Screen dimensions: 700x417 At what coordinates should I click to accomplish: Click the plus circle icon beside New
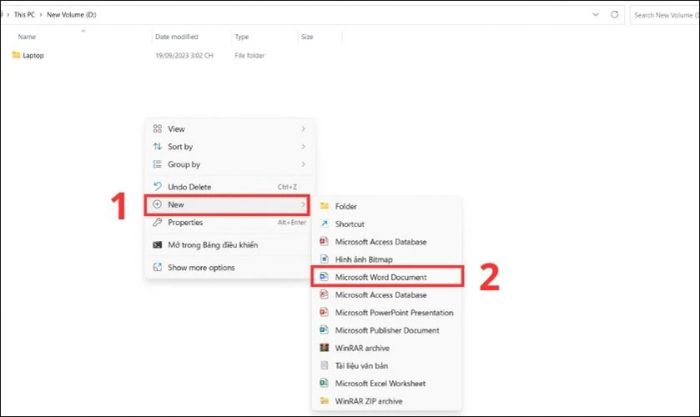(x=157, y=204)
